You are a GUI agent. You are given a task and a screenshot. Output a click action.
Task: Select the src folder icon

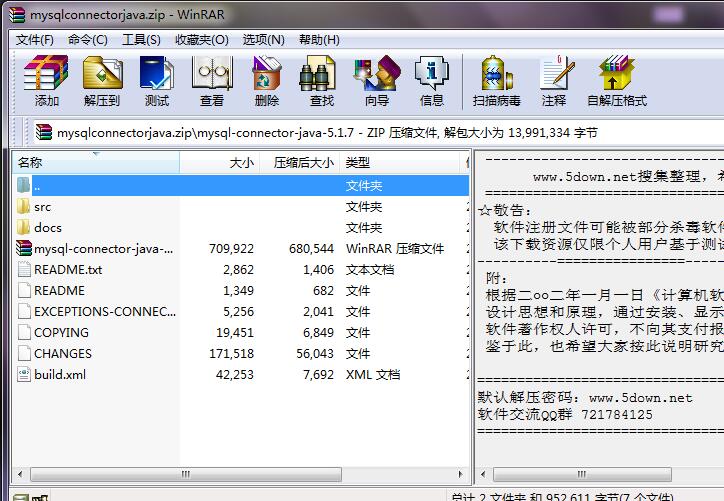pyautogui.click(x=24, y=206)
